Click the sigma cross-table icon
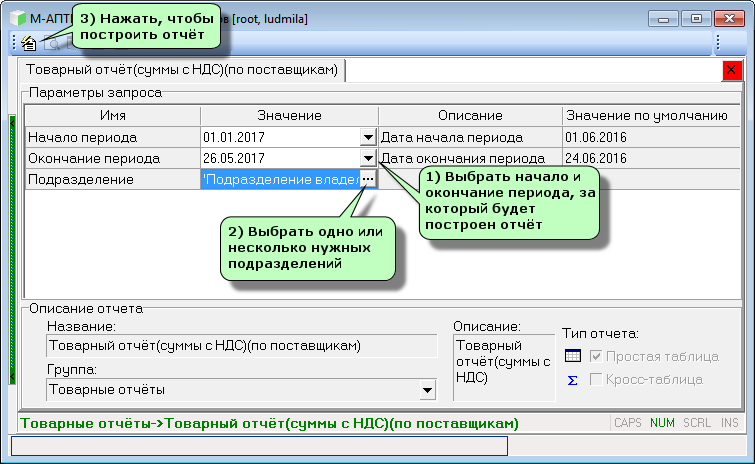This screenshot has height=464, width=755. tap(573, 380)
